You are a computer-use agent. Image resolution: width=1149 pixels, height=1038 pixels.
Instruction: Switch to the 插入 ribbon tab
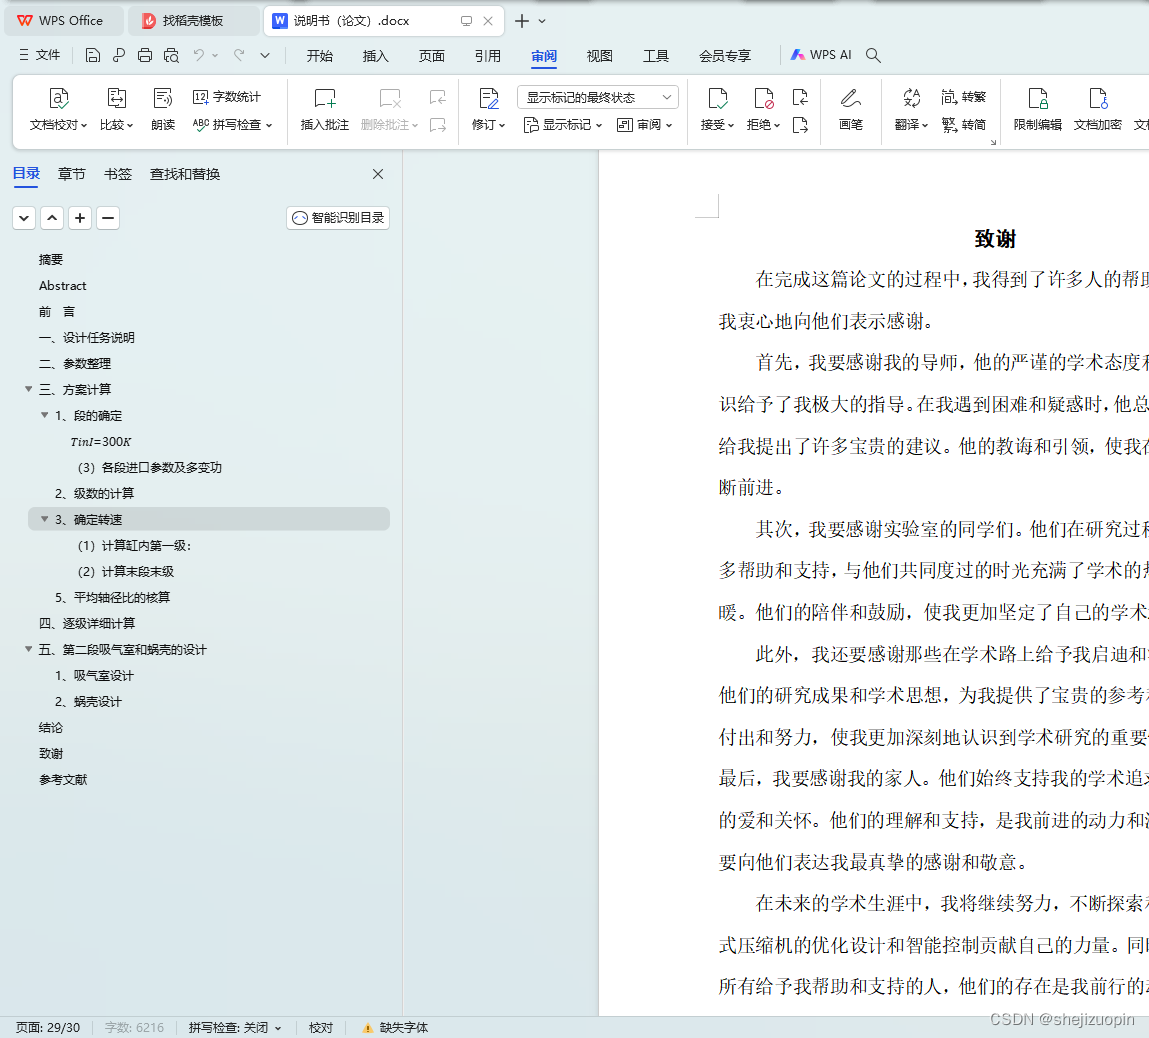click(x=375, y=56)
